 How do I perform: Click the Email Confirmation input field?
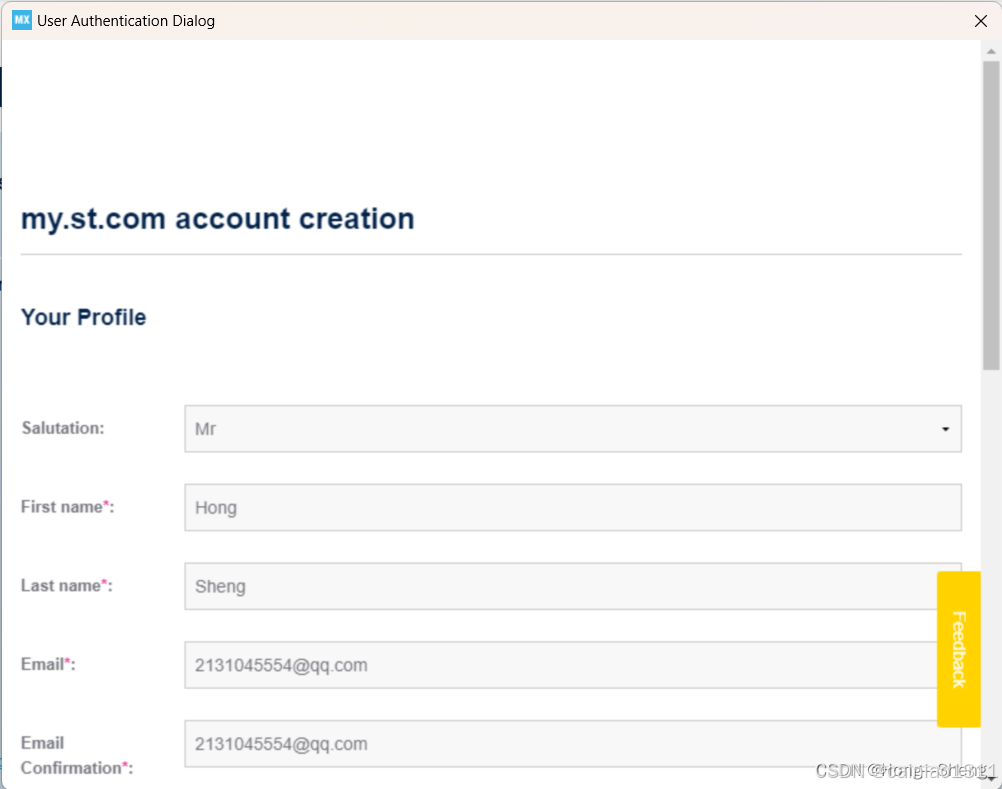click(573, 744)
